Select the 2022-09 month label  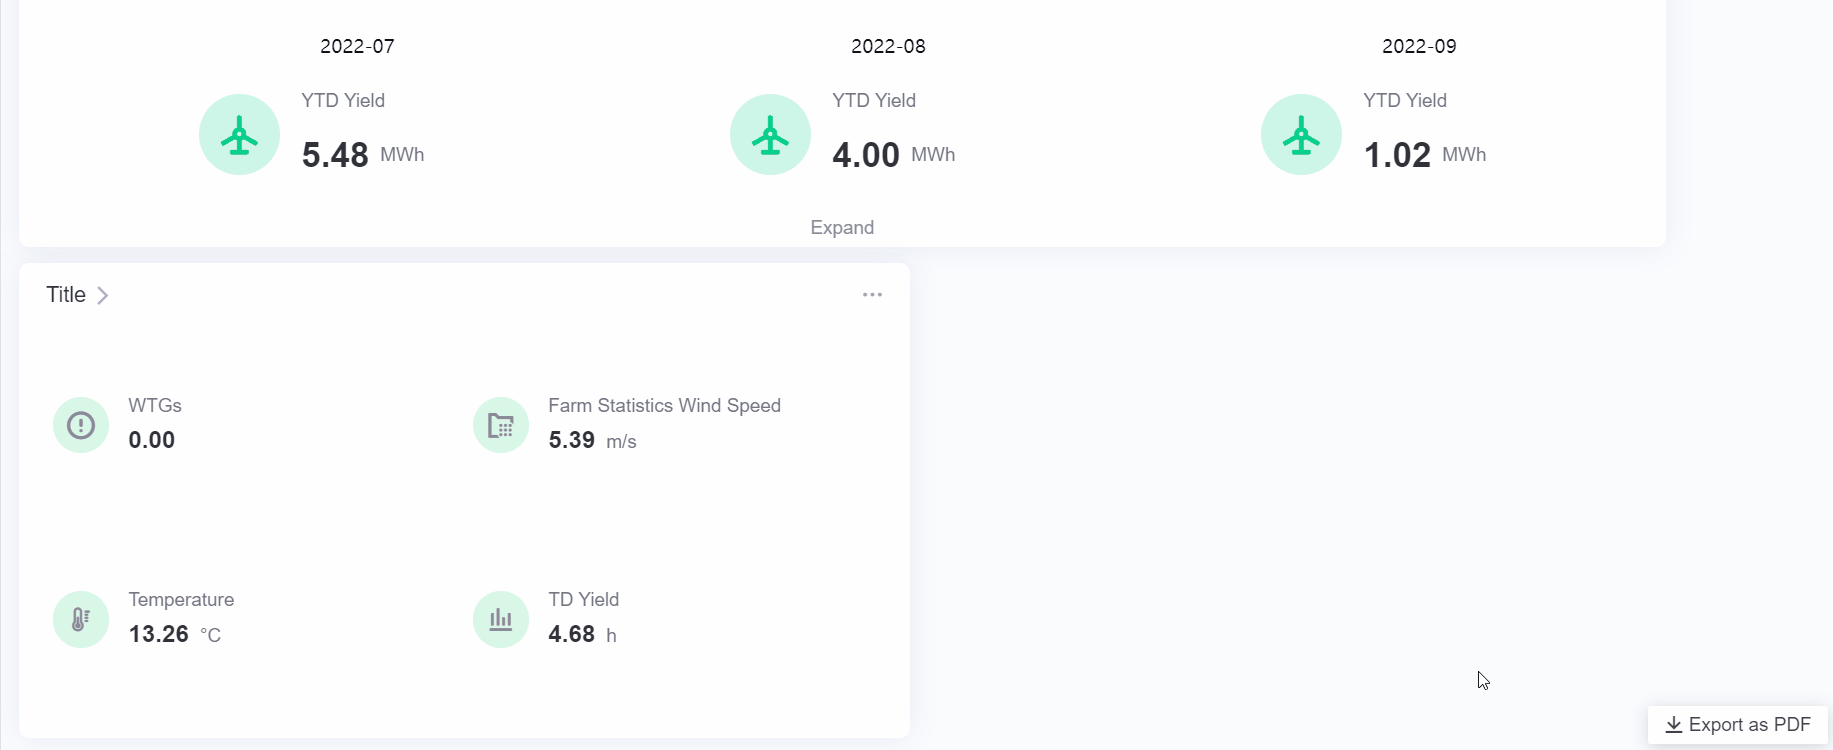[1419, 46]
